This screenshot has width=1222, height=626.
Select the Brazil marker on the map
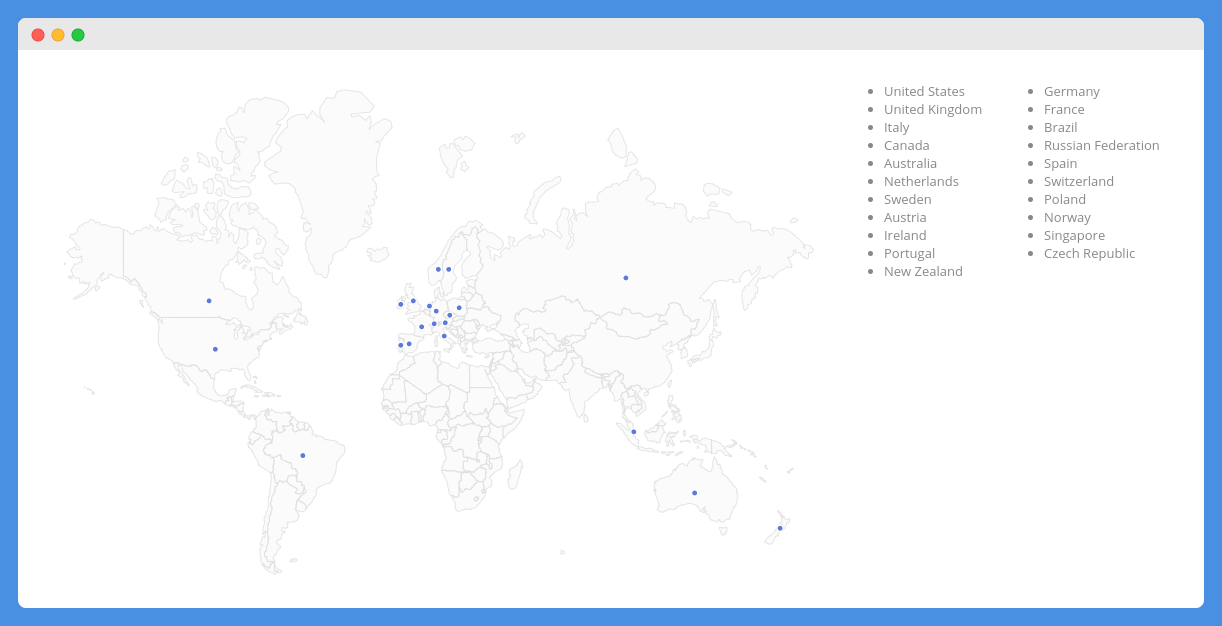click(x=303, y=456)
